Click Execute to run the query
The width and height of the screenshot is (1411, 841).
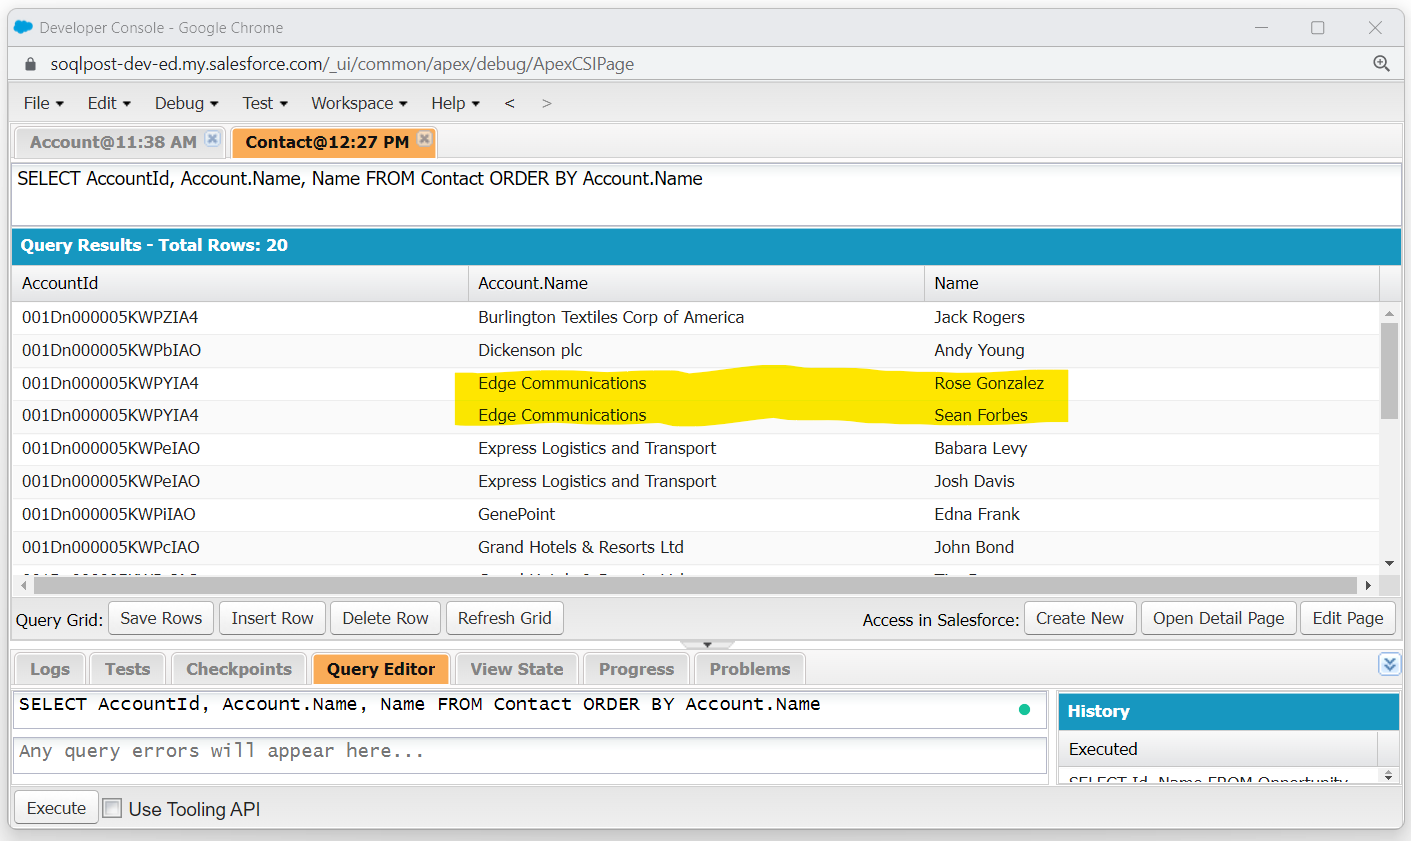tap(56, 808)
